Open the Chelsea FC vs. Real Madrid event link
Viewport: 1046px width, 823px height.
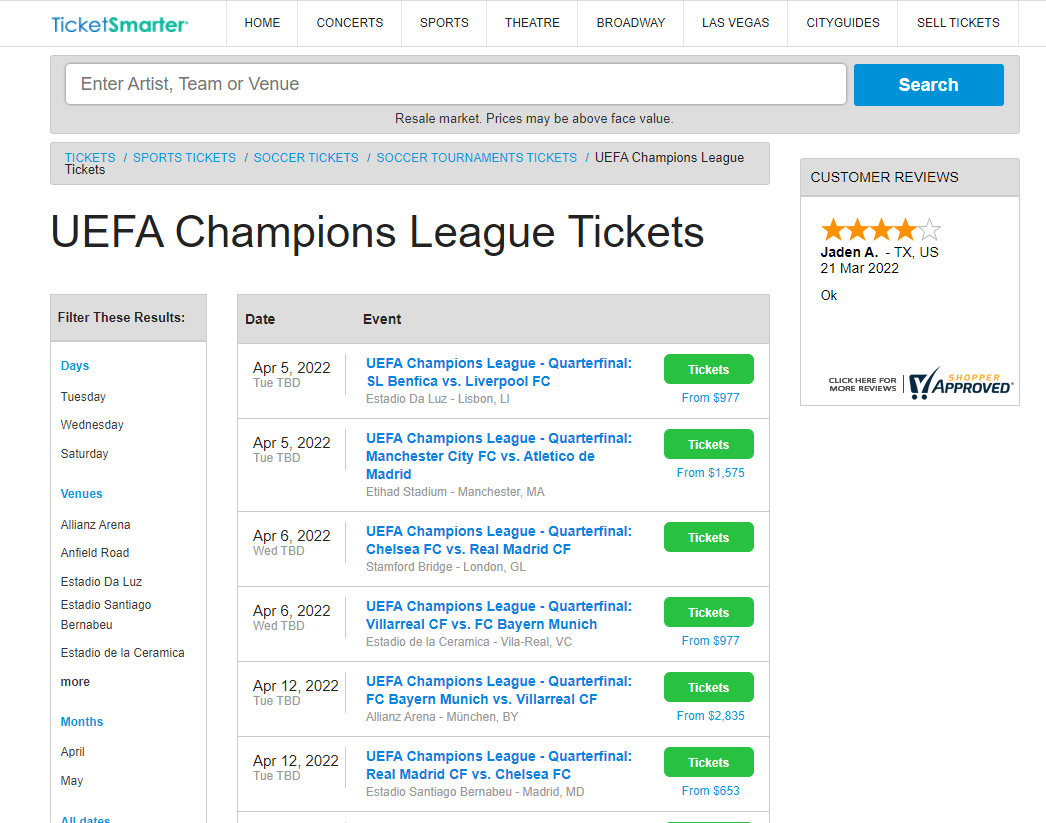point(498,540)
